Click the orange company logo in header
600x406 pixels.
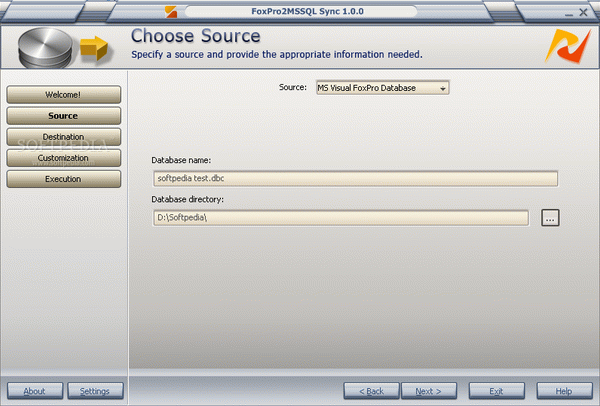(x=568, y=46)
